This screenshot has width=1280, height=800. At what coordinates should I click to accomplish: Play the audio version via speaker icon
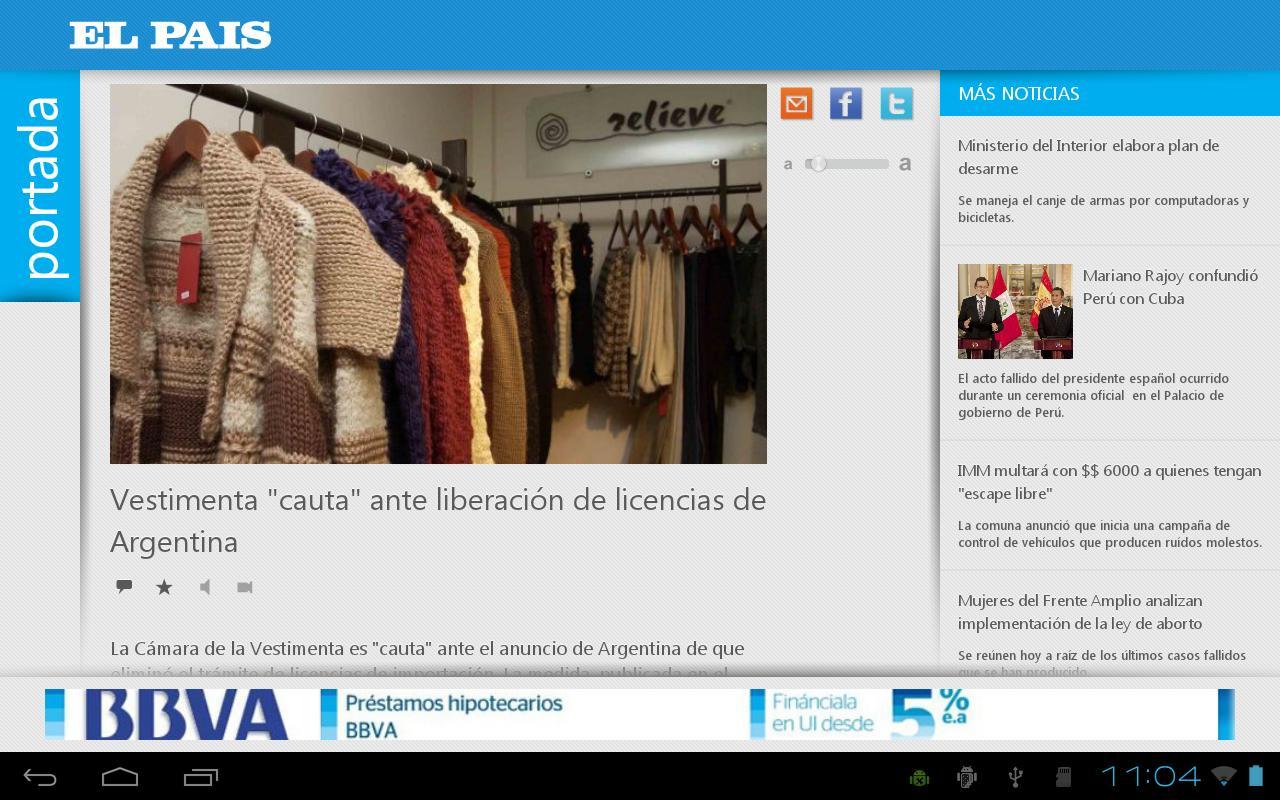(204, 587)
